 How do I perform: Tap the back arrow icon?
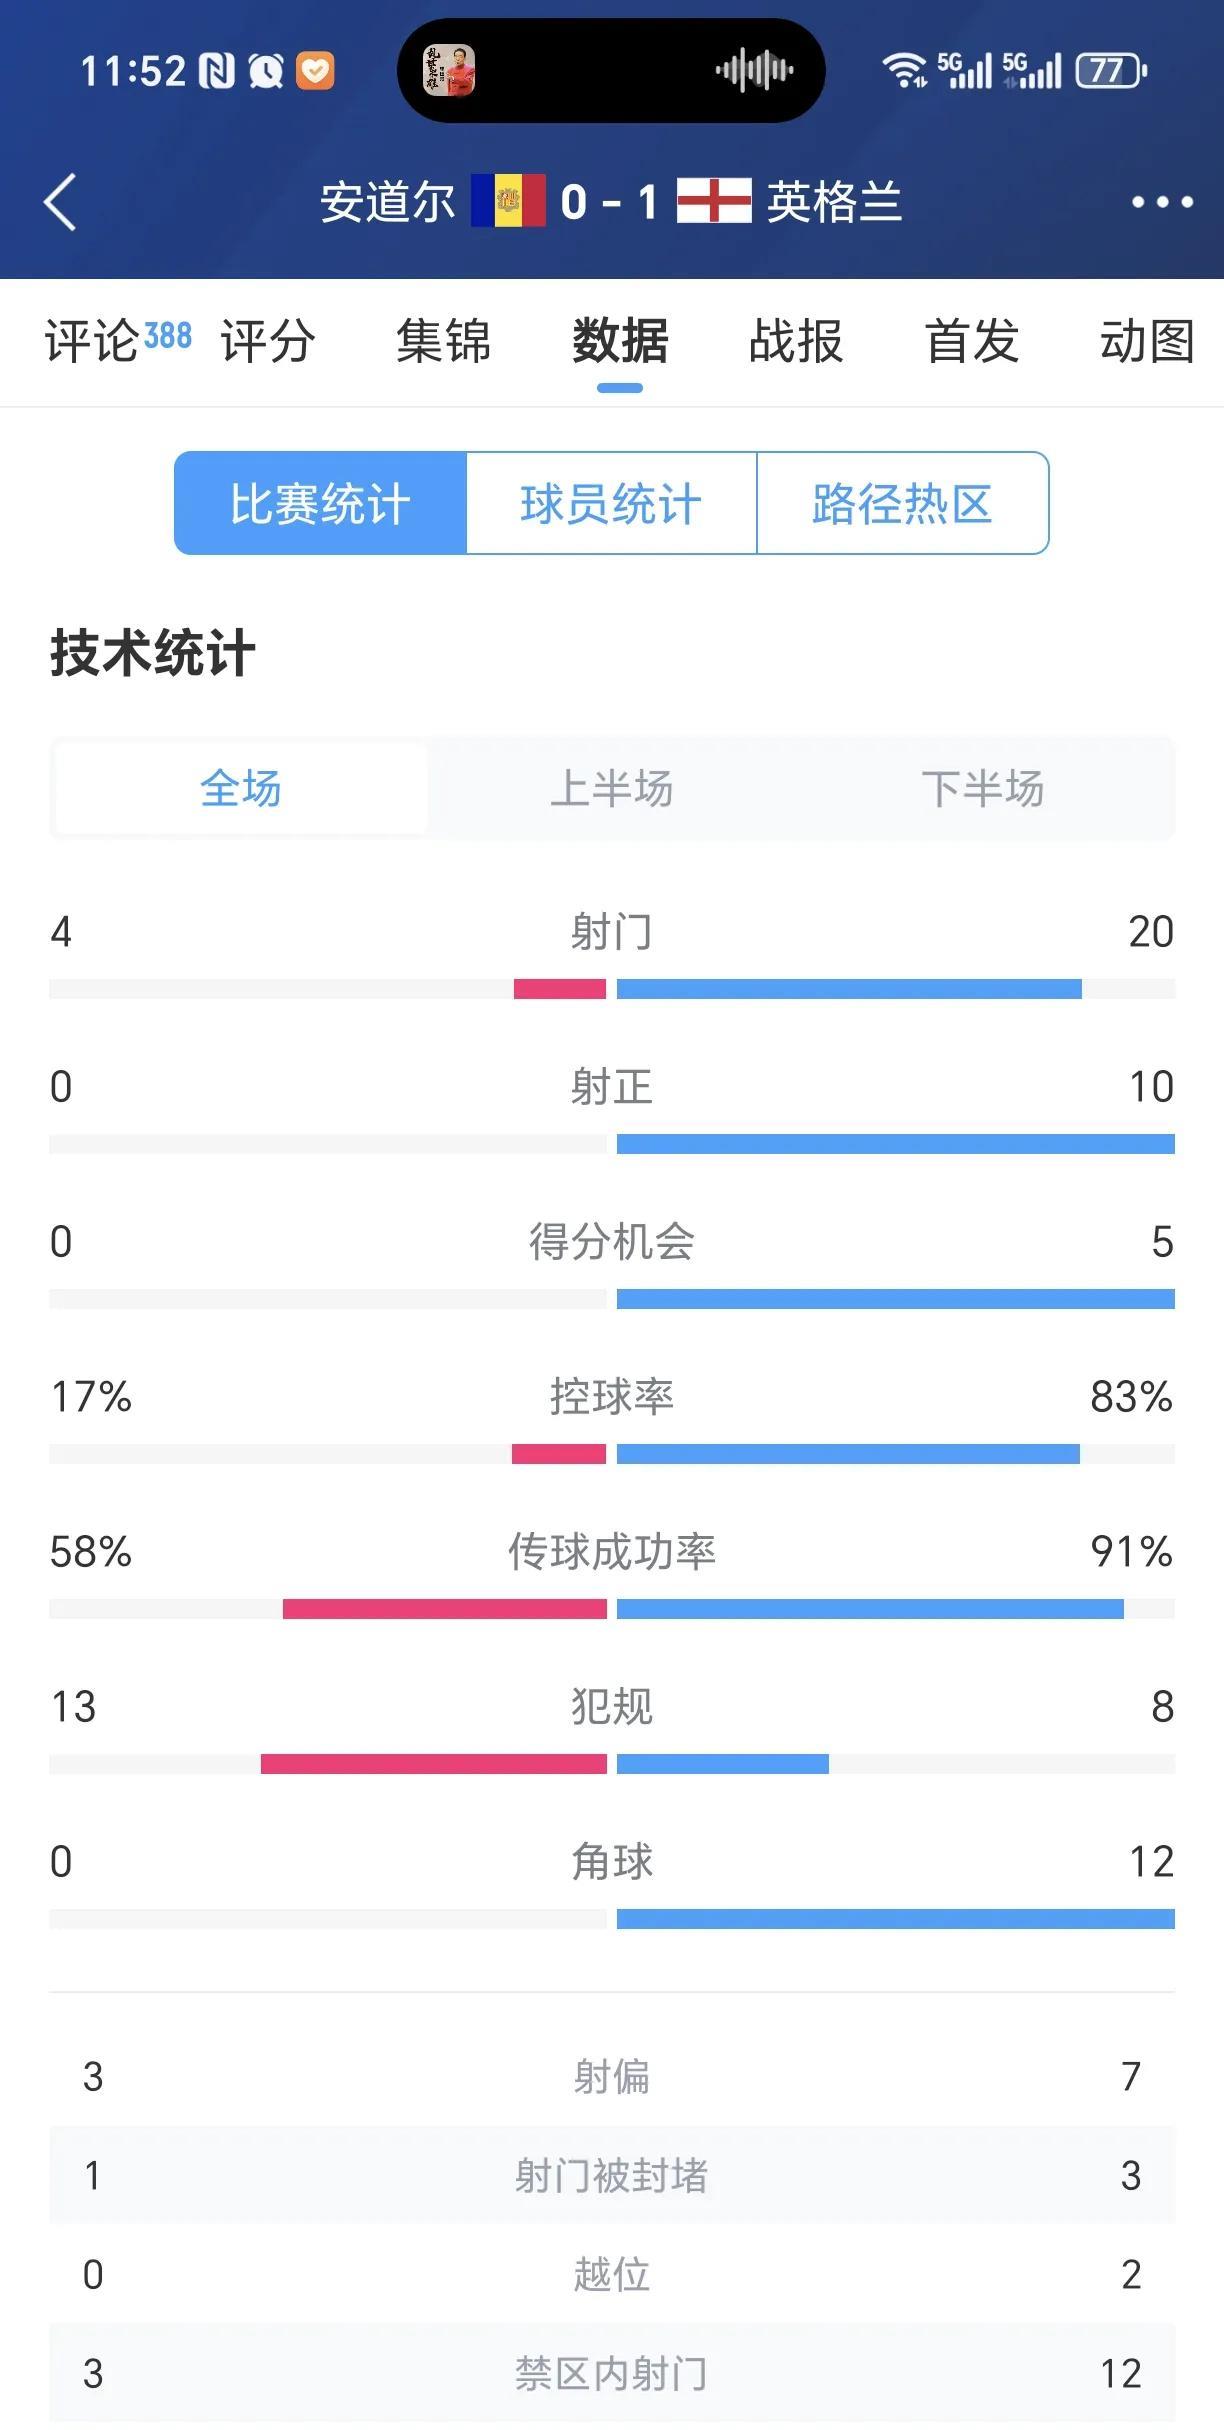(61, 202)
